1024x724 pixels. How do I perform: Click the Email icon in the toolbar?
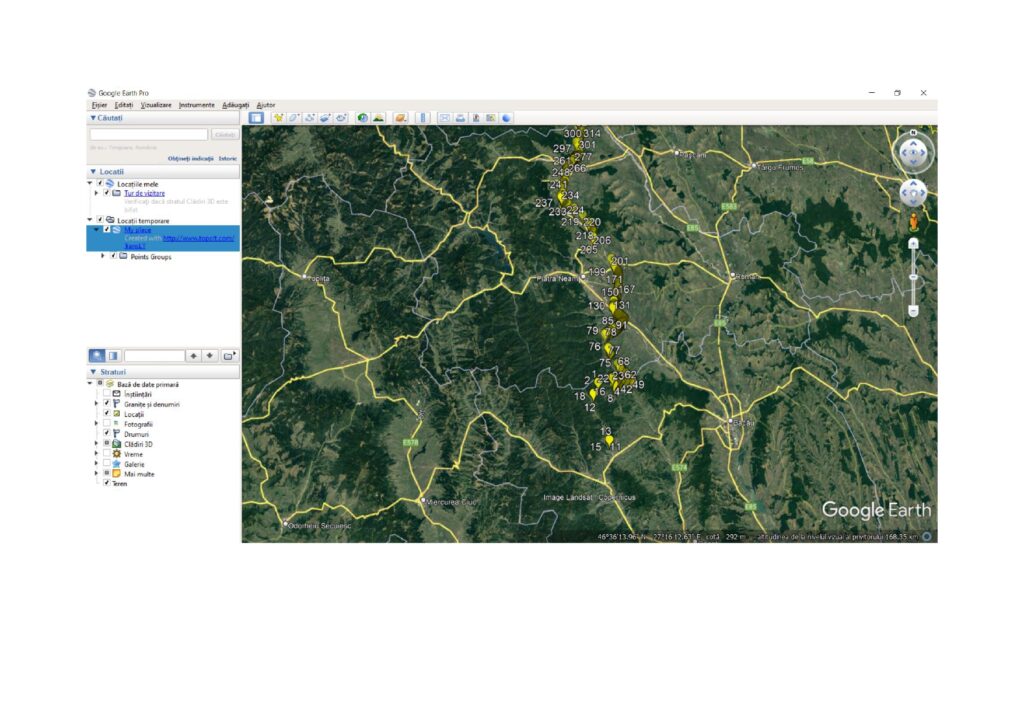[445, 118]
